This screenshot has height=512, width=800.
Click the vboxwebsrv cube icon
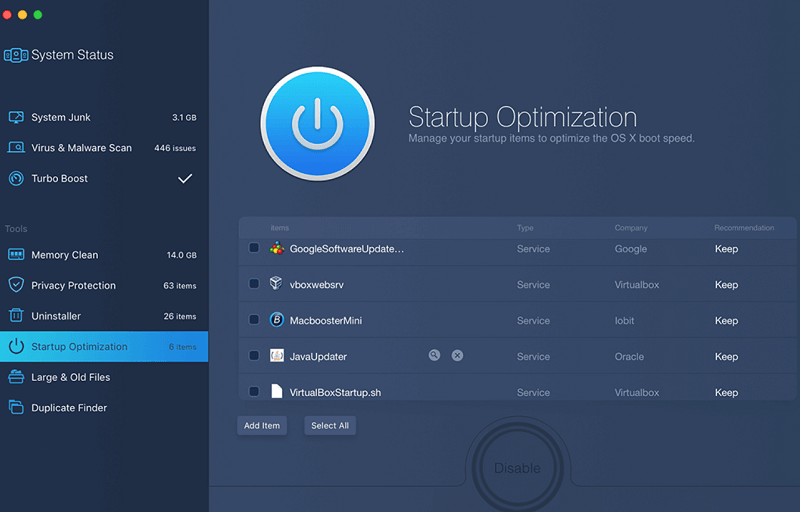pos(276,283)
